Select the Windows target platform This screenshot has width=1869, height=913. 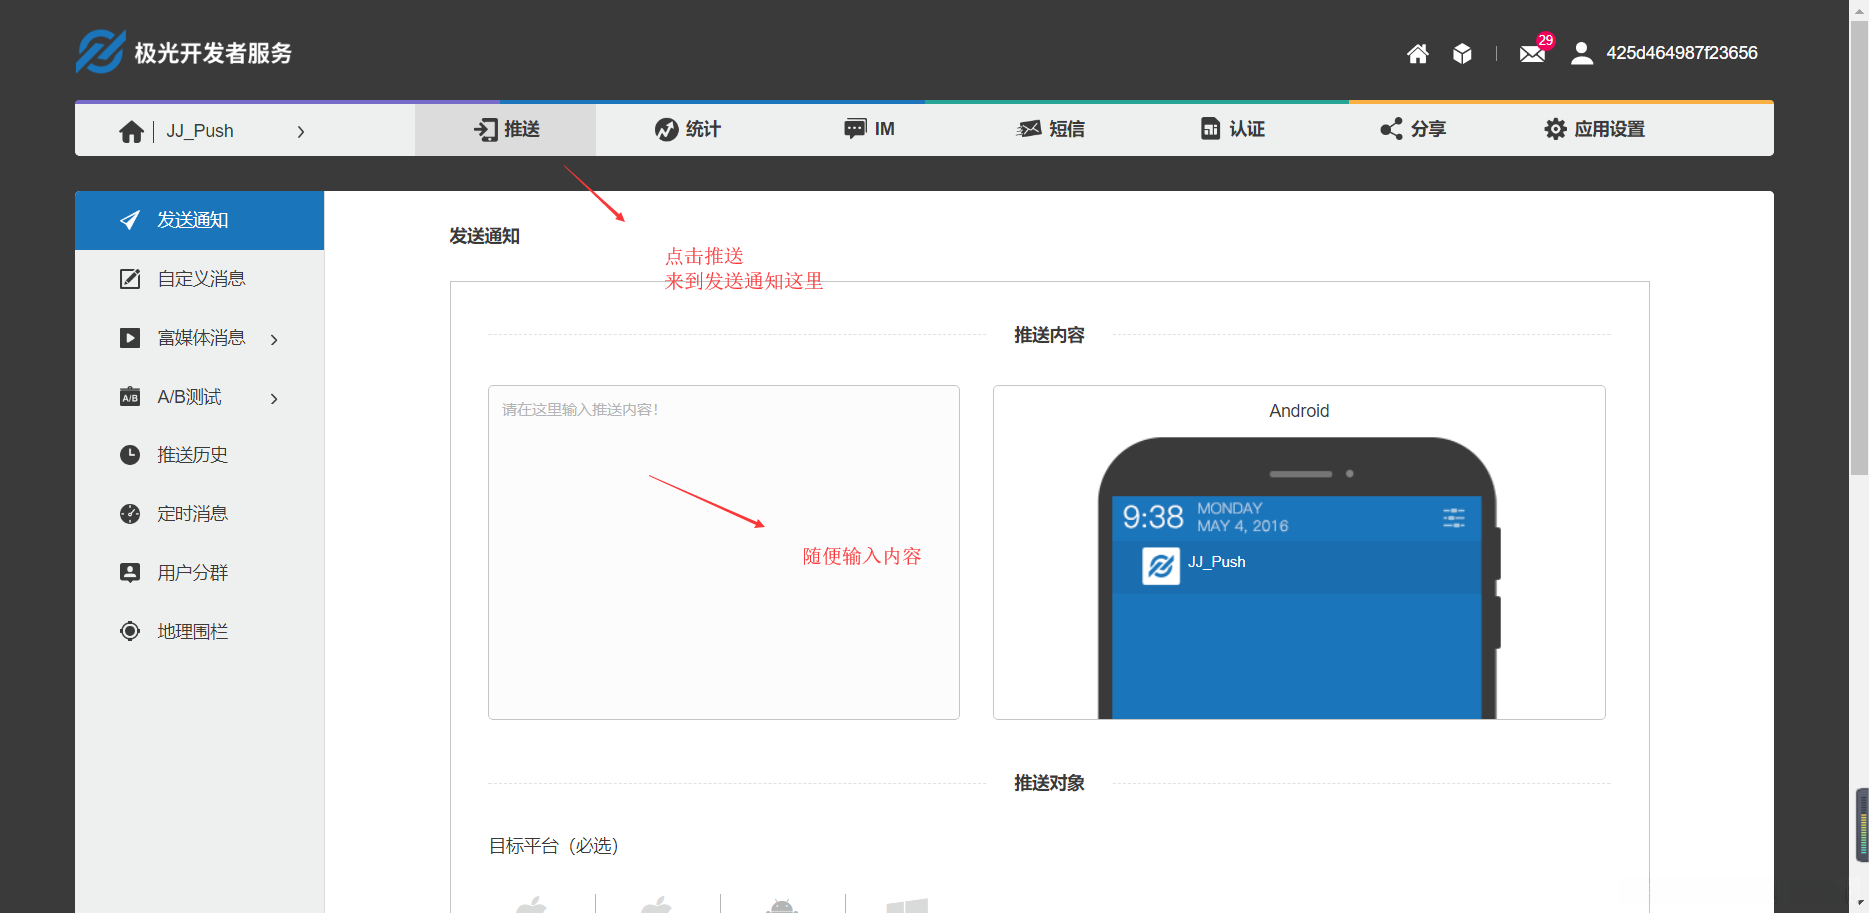point(906,903)
